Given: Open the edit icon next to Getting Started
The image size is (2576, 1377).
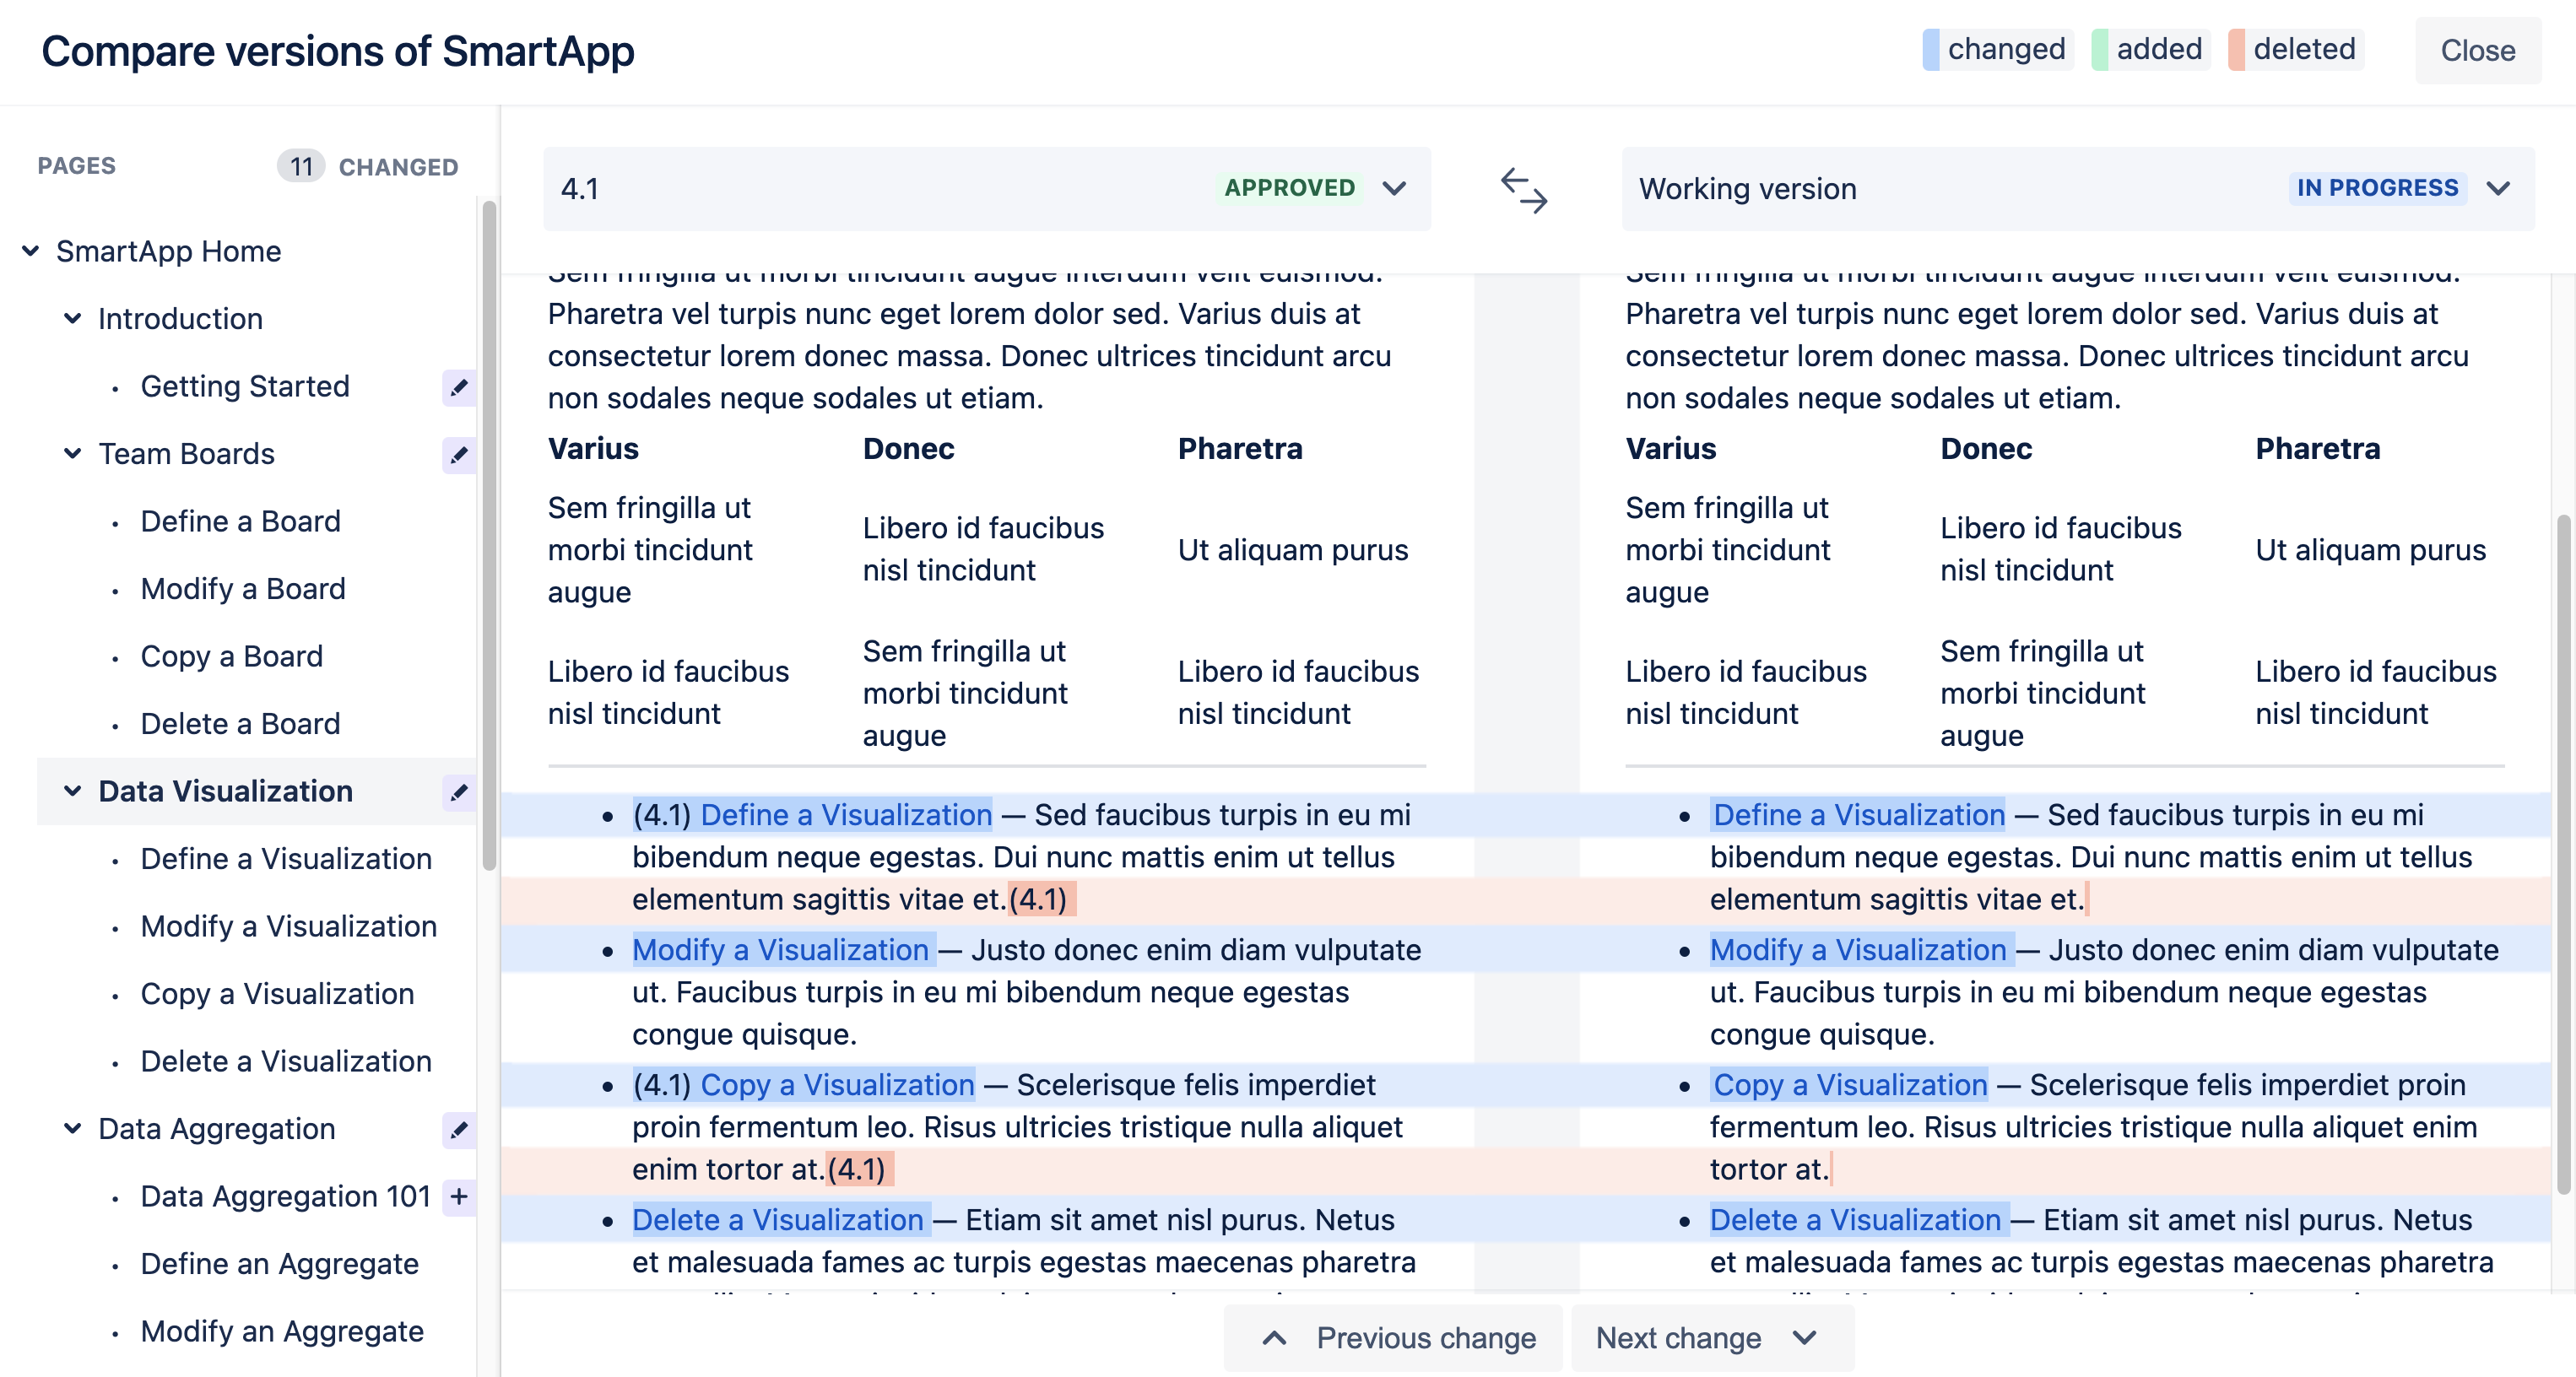Looking at the screenshot, I should point(458,388).
